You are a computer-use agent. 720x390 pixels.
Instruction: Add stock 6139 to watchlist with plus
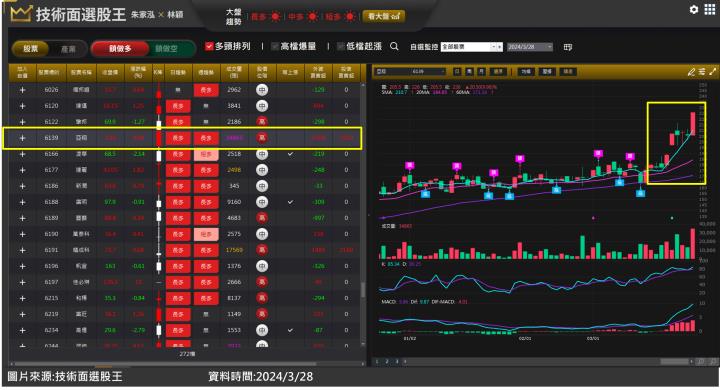[x=22, y=138]
